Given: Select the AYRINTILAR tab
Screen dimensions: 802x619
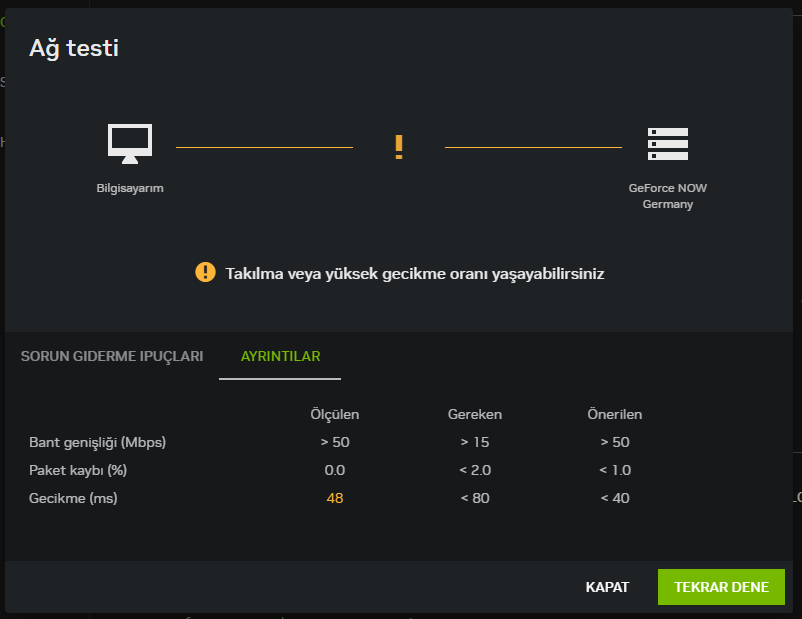Looking at the screenshot, I should coord(280,356).
